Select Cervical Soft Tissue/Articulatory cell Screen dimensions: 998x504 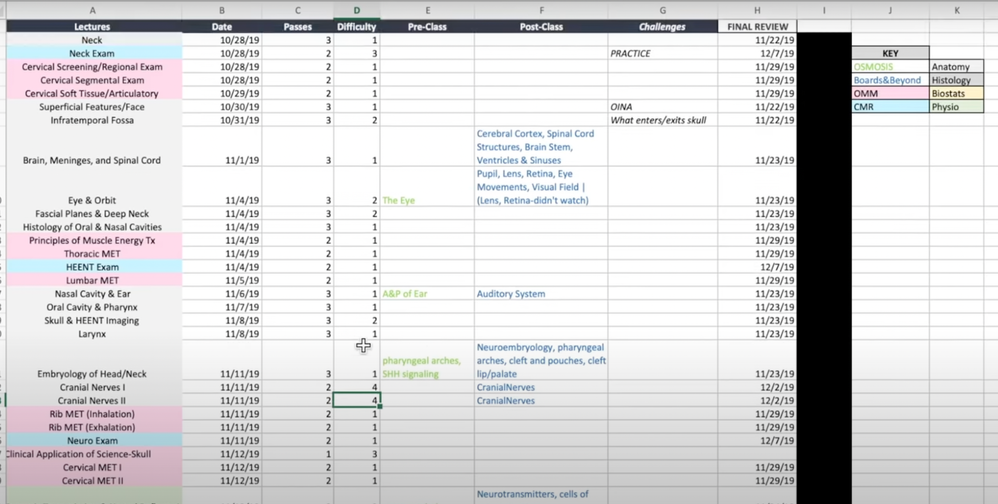[93, 94]
